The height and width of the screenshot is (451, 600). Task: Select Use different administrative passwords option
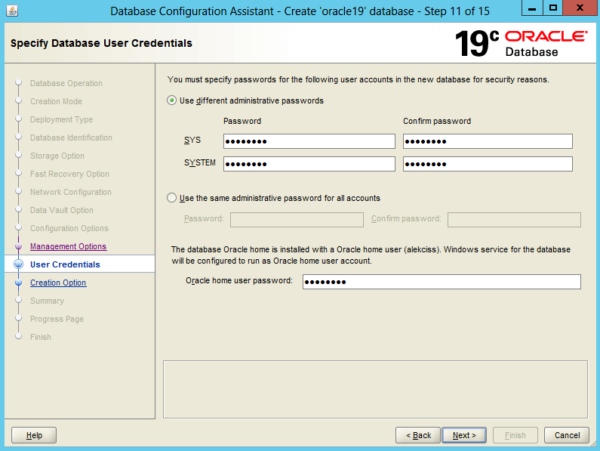(171, 101)
